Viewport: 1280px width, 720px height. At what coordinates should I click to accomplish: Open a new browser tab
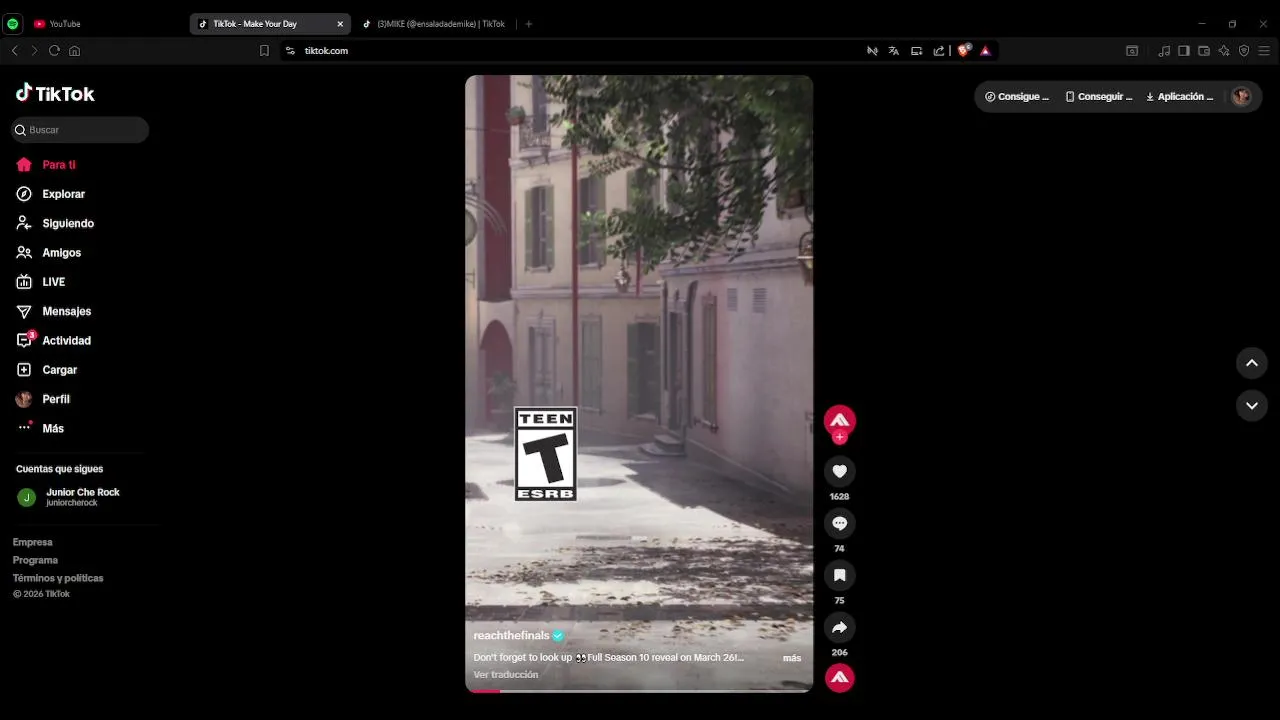529,24
